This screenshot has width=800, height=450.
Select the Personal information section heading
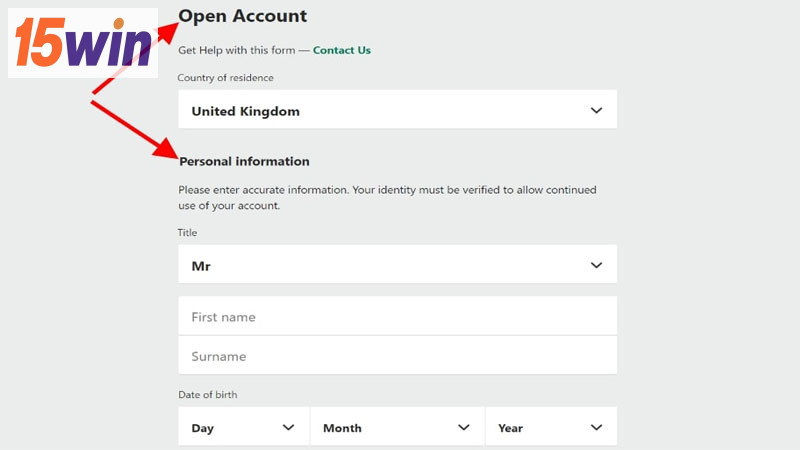click(x=244, y=161)
